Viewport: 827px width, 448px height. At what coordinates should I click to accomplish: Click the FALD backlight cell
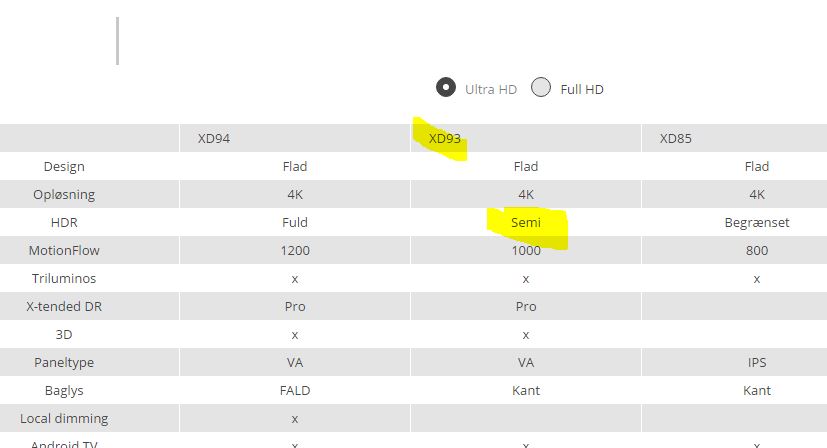(x=295, y=391)
